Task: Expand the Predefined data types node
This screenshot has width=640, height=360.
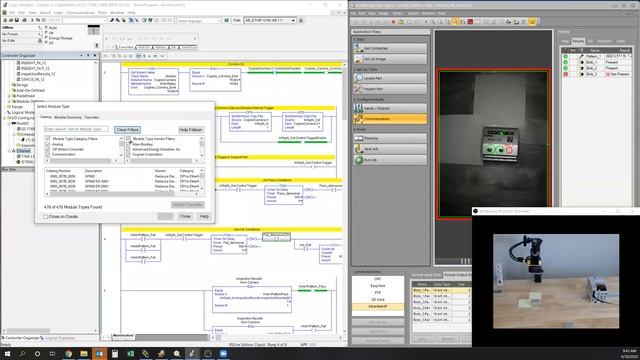Action: pos(9,96)
